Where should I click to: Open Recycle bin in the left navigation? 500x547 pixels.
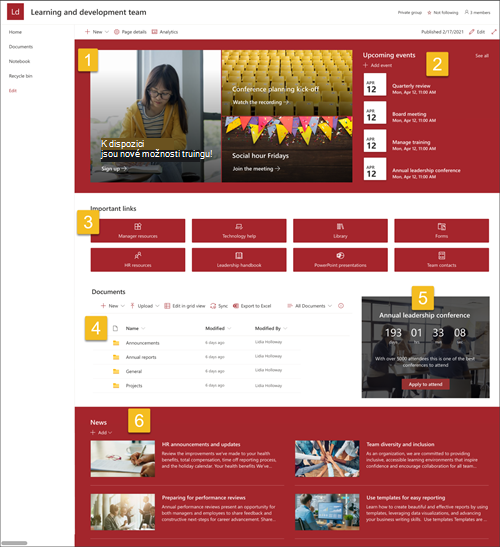click(x=21, y=76)
